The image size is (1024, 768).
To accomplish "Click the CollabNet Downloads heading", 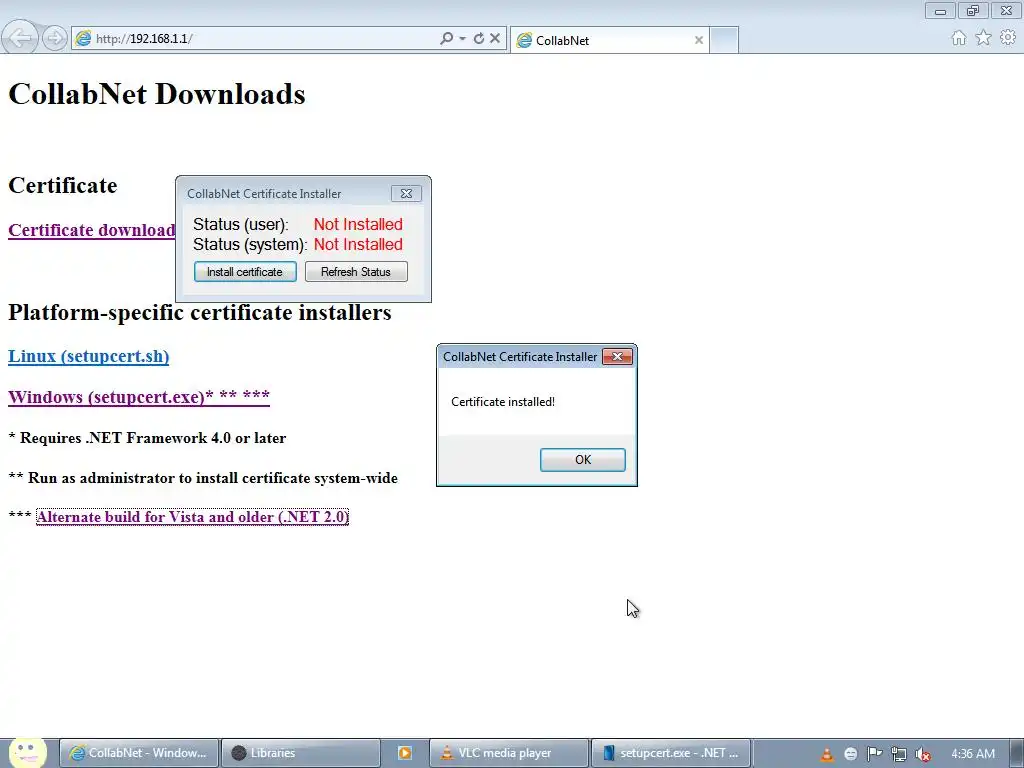I will pyautogui.click(x=157, y=94).
